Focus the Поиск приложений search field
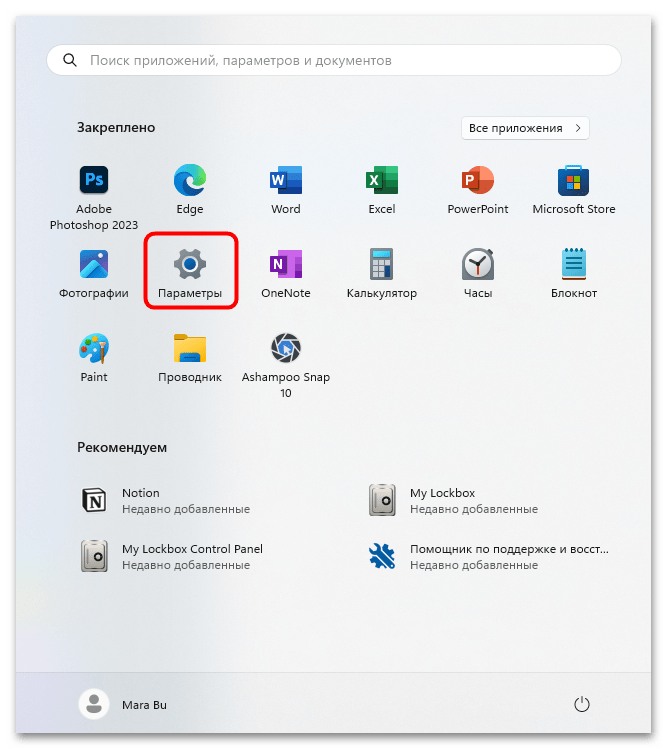Viewport: 667px width, 749px height. pos(334,60)
